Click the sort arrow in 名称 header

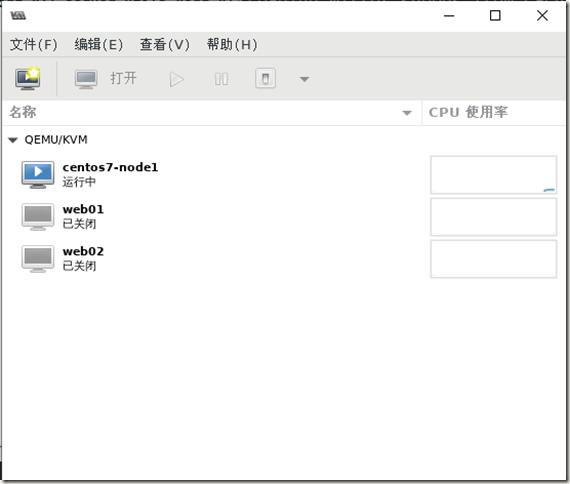coord(407,113)
